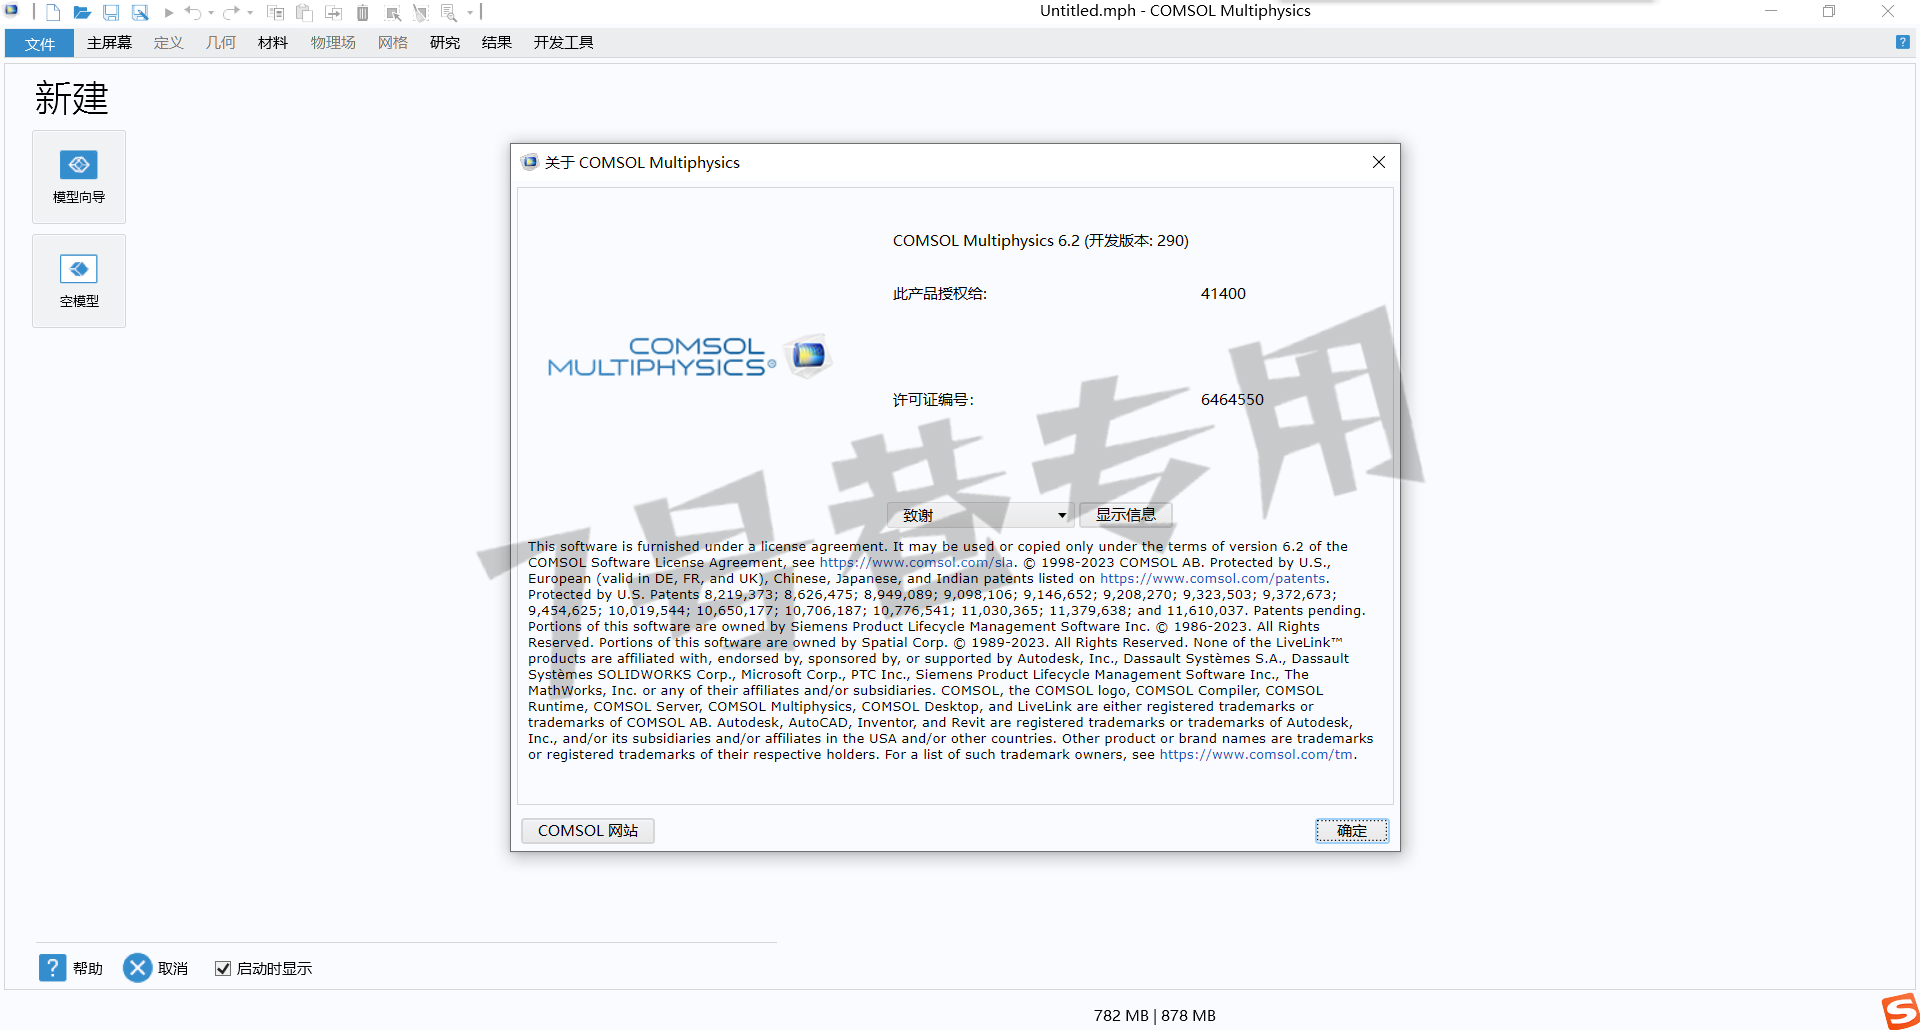Click the Find magnifier toolbar icon
Viewport: 1920px width, 1030px height.
tap(449, 13)
